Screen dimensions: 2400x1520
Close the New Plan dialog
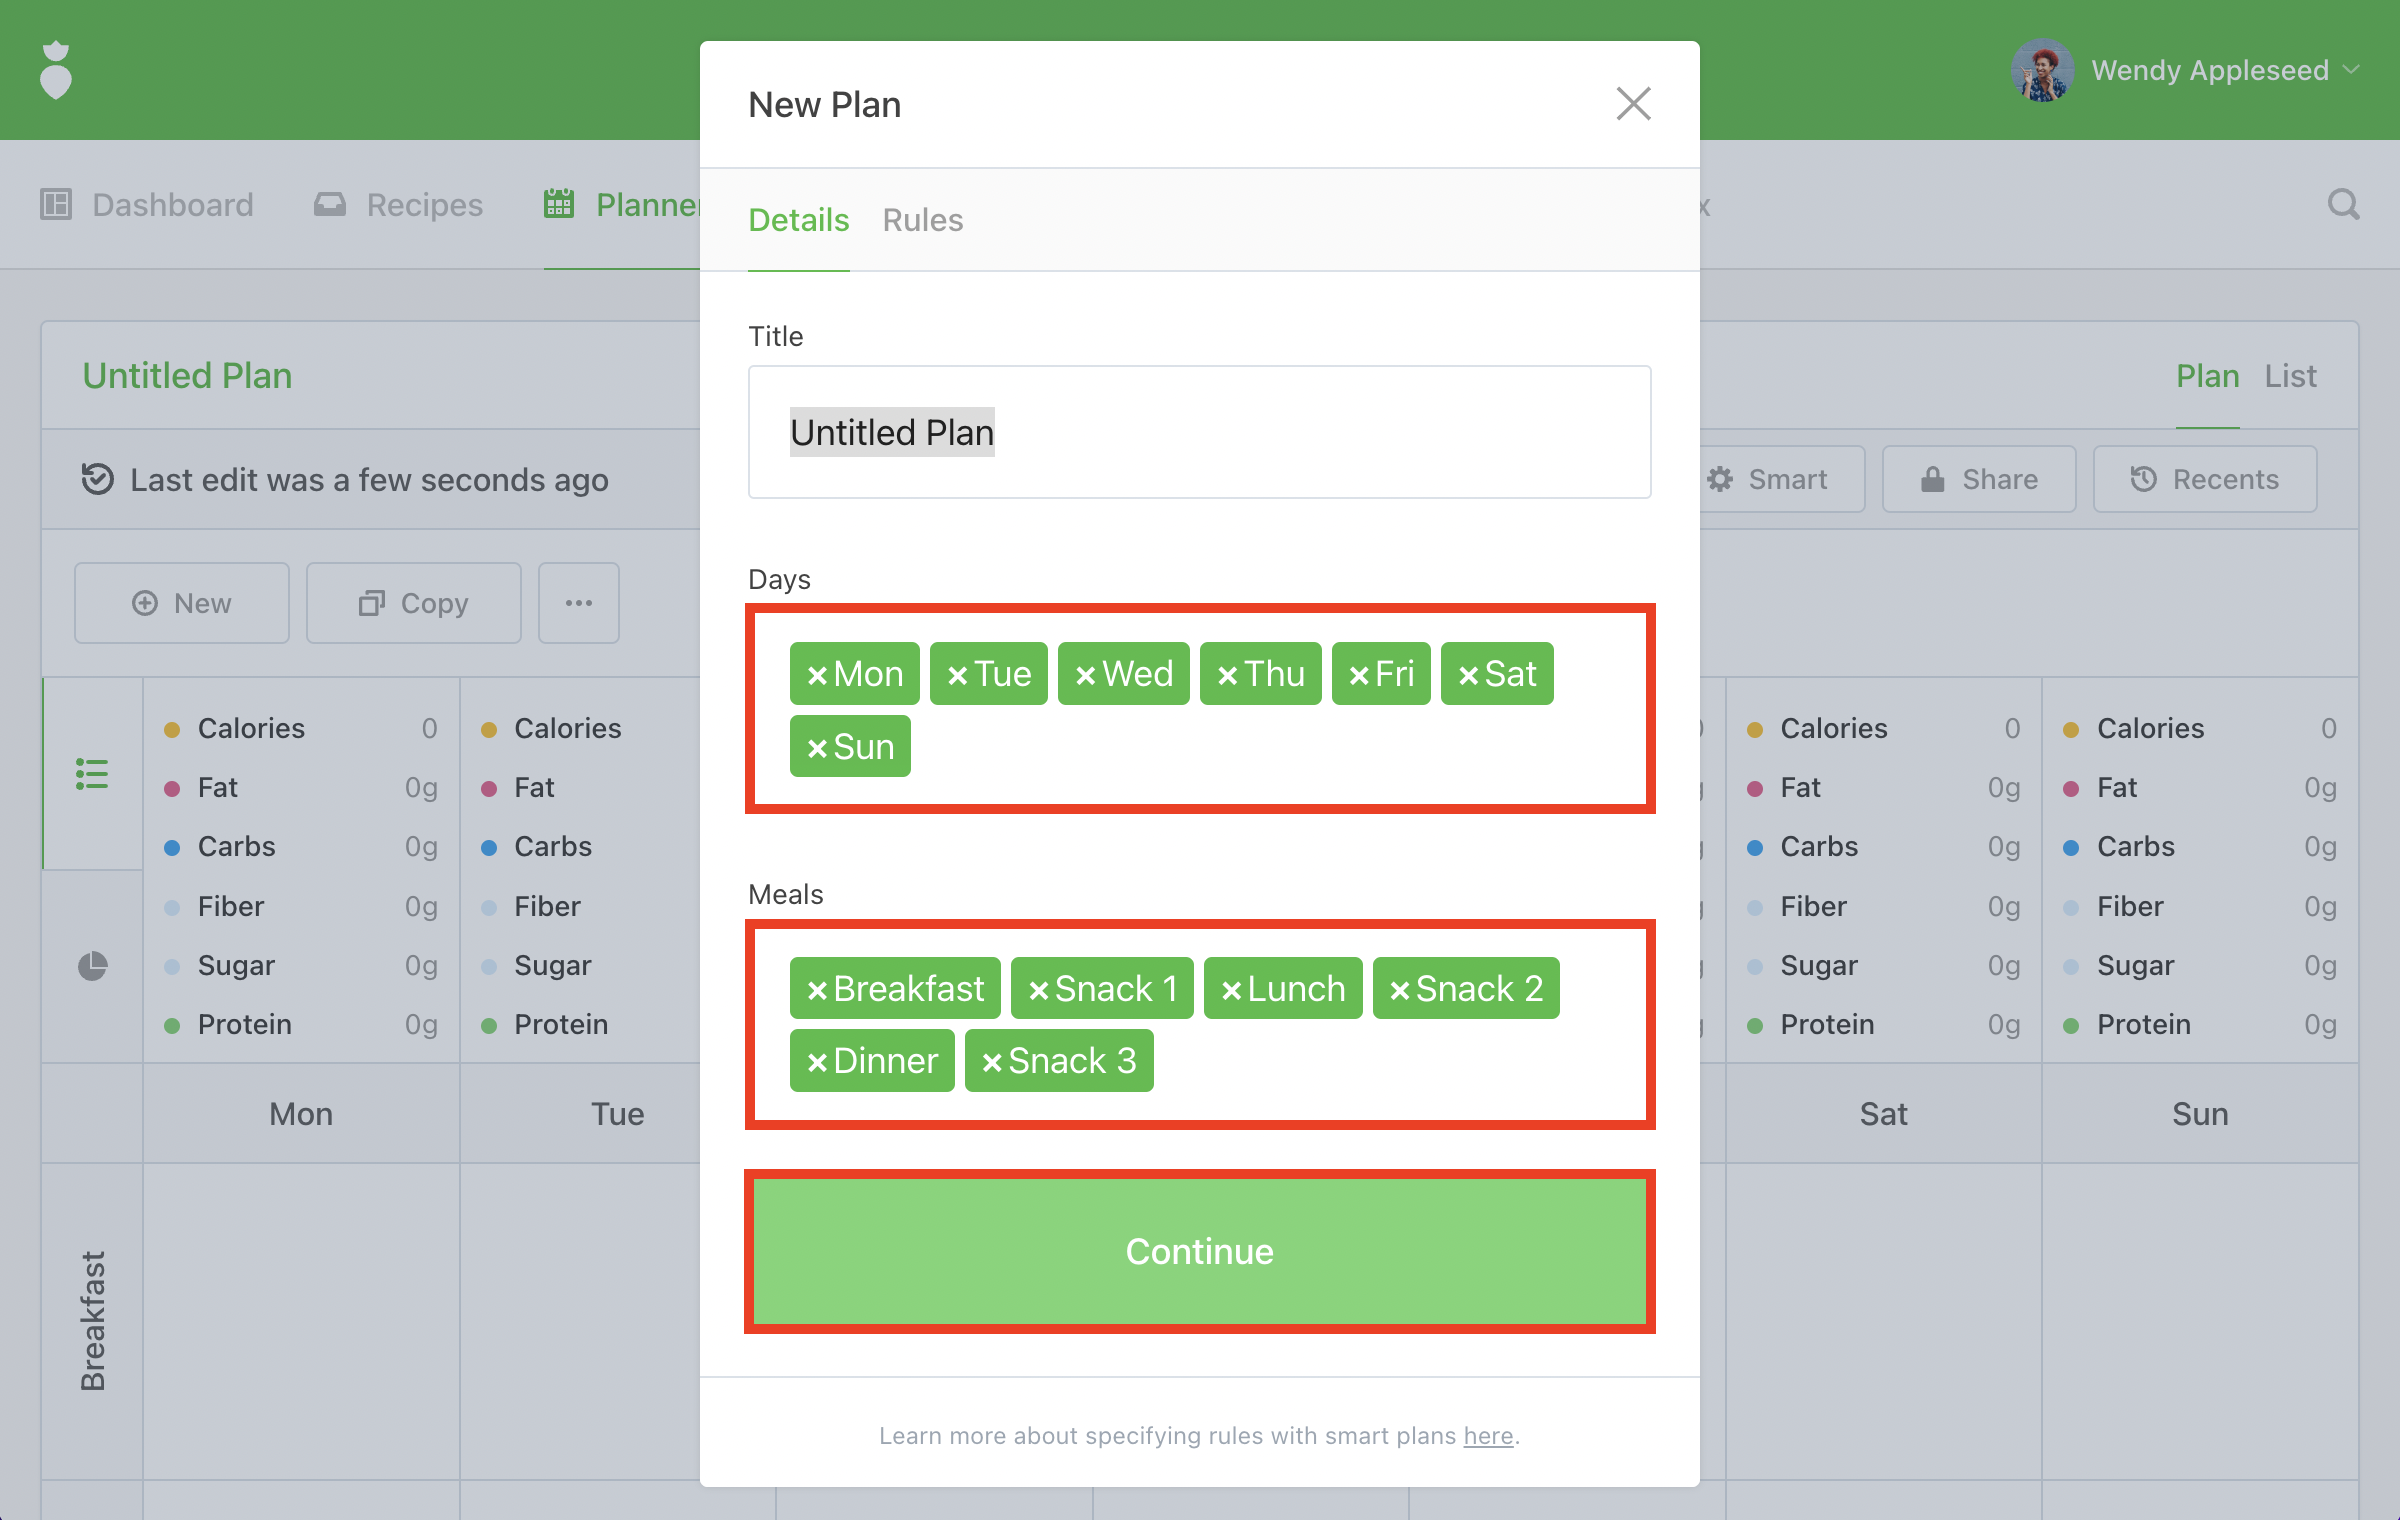pyautogui.click(x=1633, y=104)
